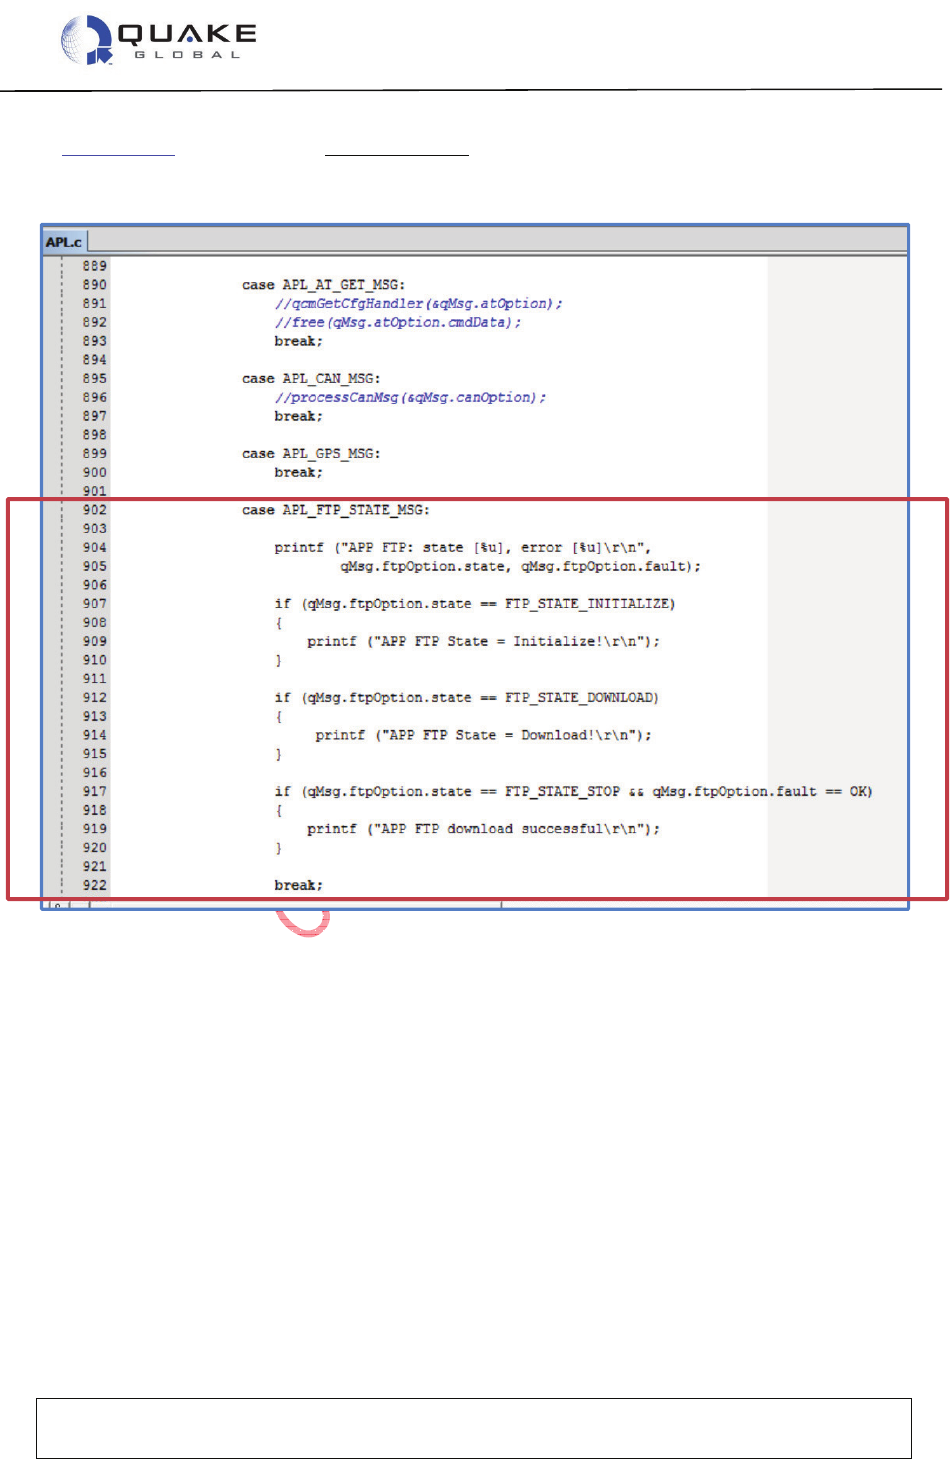Click line number 903 in the gutter
The height and width of the screenshot is (1459, 950).
click(95, 529)
